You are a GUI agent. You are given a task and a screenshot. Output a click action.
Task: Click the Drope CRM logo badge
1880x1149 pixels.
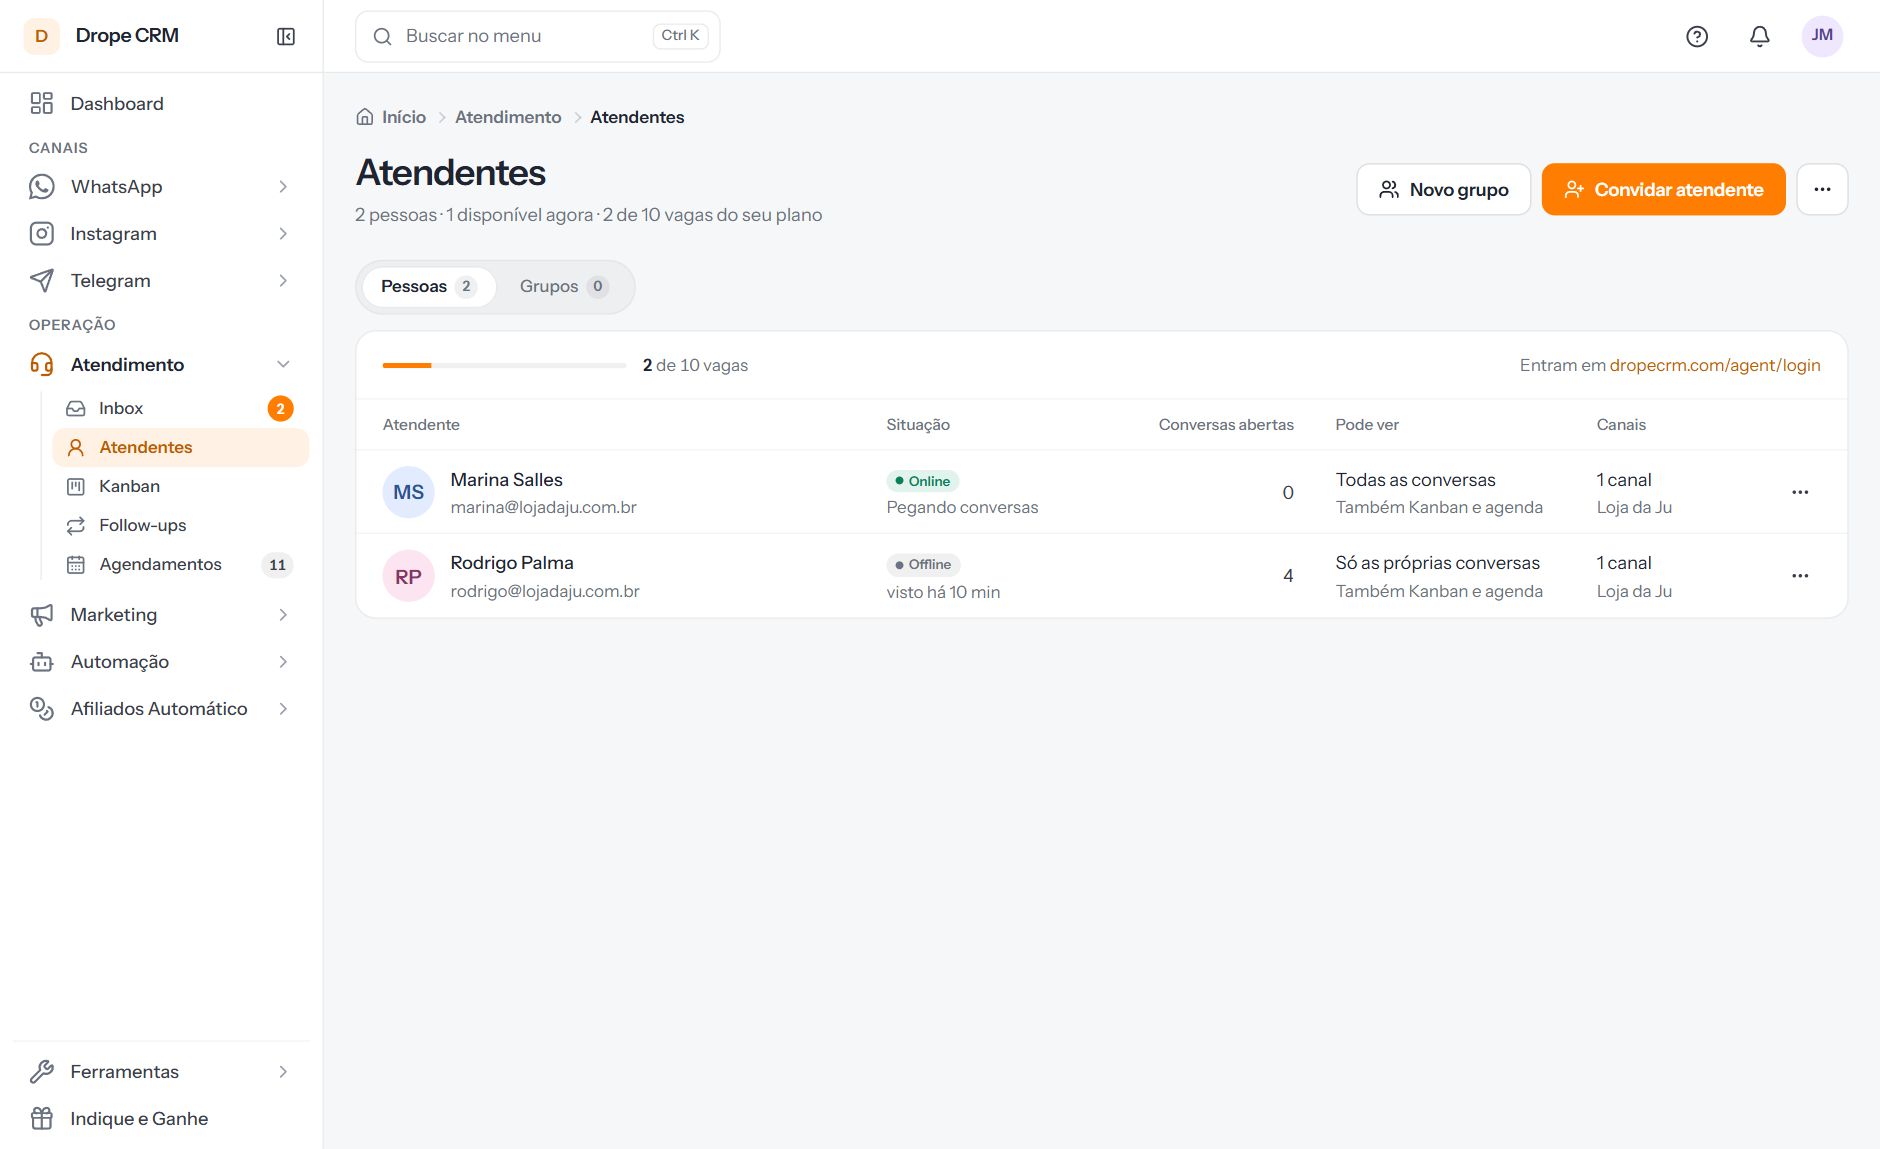pyautogui.click(x=42, y=36)
